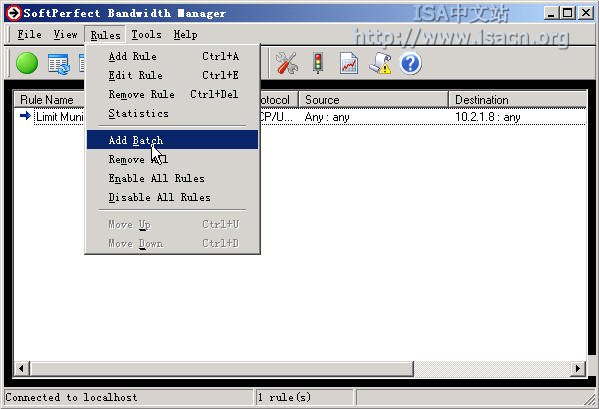Click the green connect circle toolbar icon
Screen dimensions: 599x409
tap(27, 63)
